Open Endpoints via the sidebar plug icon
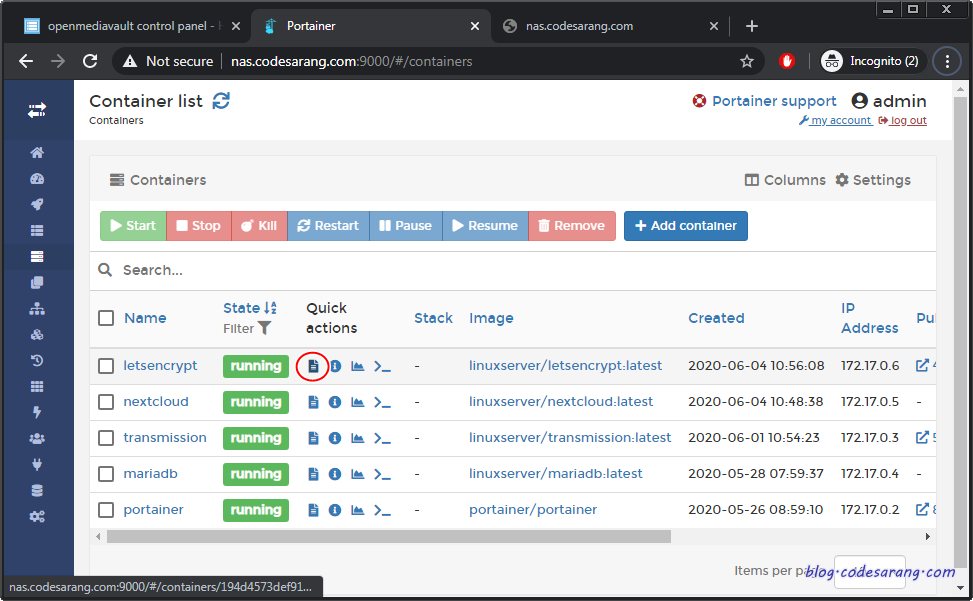The height and width of the screenshot is (601, 973). [x=37, y=465]
